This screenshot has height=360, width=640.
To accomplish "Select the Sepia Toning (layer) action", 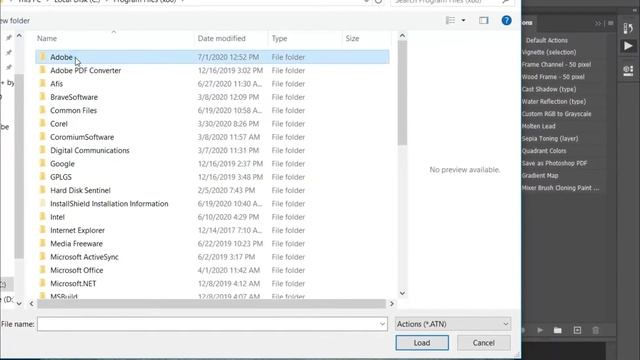I will 550,138.
